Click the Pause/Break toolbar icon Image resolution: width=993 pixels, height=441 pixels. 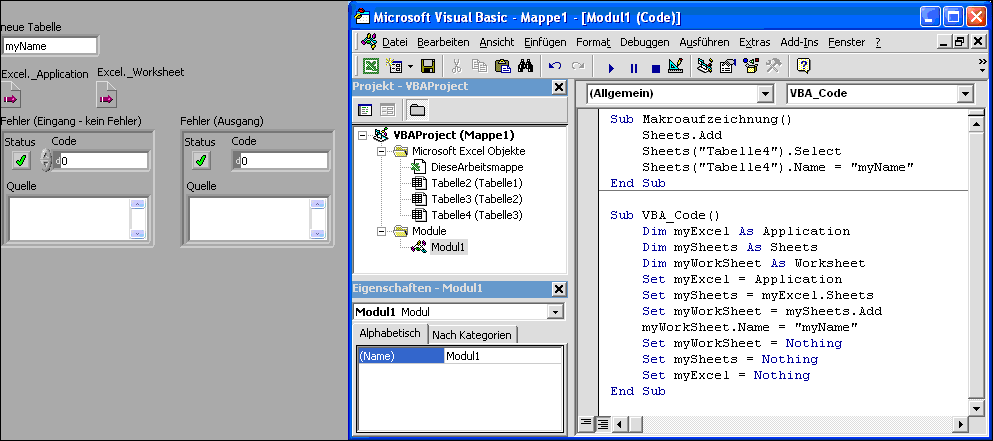(x=633, y=68)
